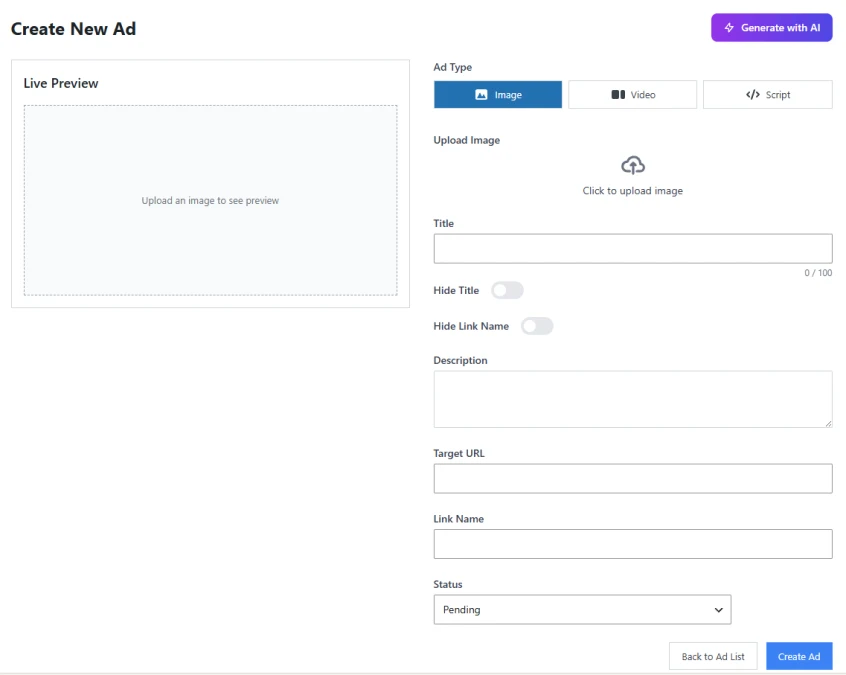Click the 'Upload Image' label

(467, 140)
